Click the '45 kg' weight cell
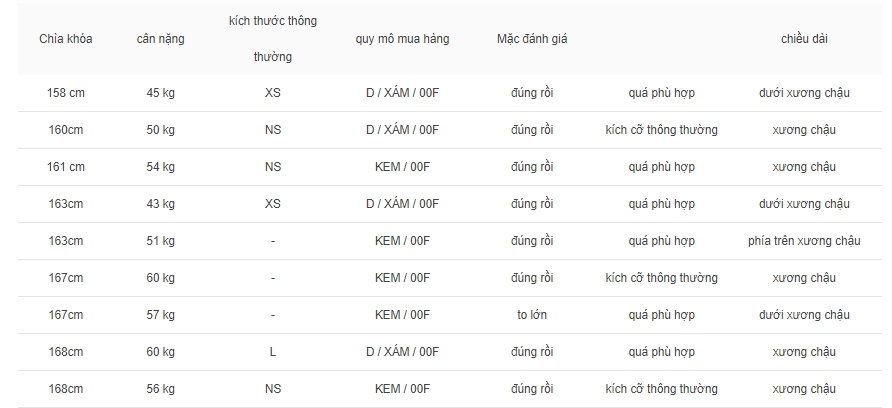 point(160,93)
